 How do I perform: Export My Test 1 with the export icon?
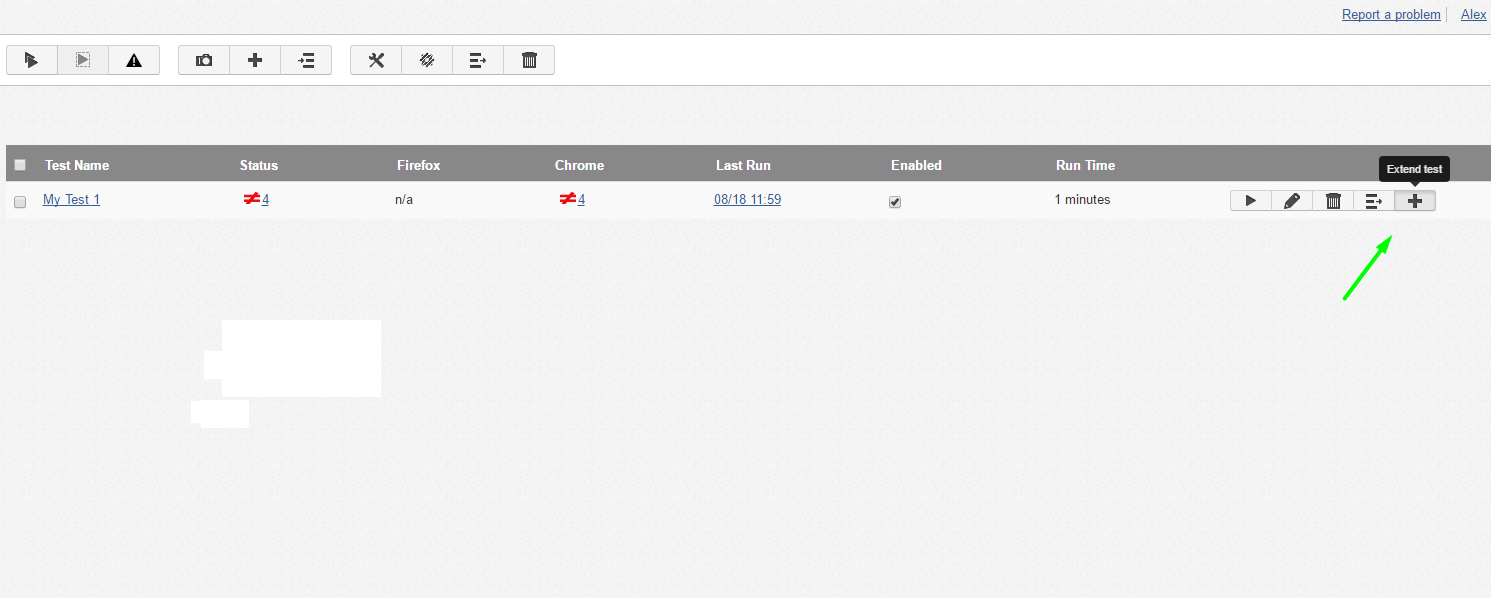coord(1374,200)
